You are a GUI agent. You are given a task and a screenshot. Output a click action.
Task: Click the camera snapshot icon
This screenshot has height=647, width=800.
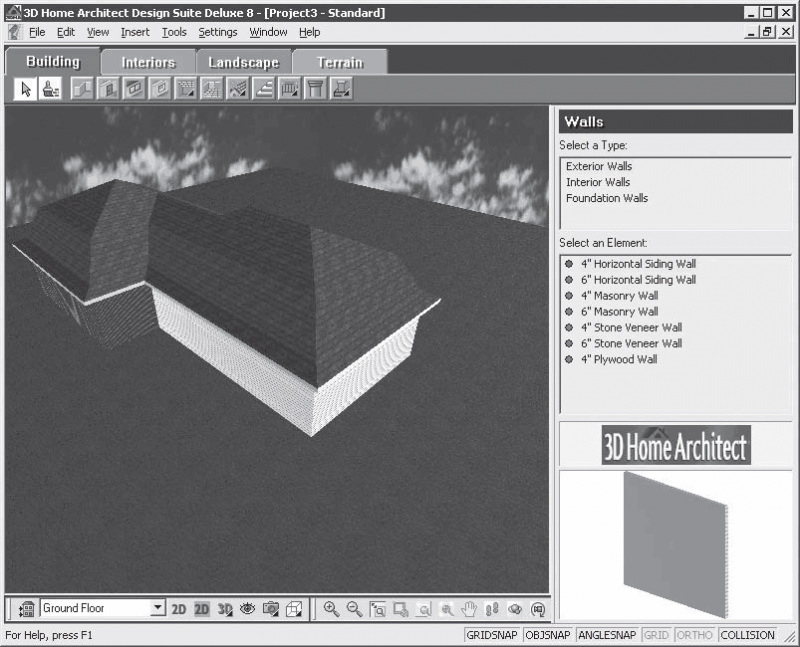click(271, 609)
